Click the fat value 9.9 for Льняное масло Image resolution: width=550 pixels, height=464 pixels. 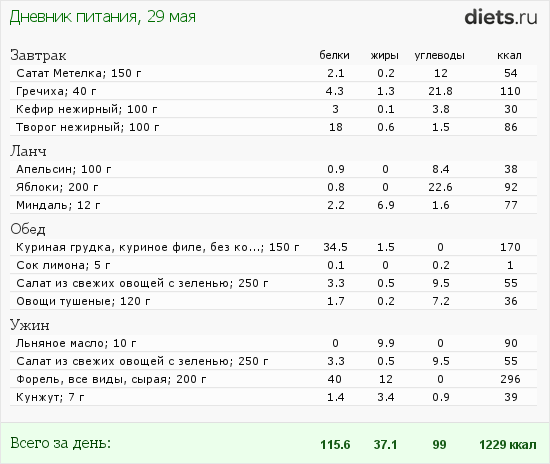[386, 343]
